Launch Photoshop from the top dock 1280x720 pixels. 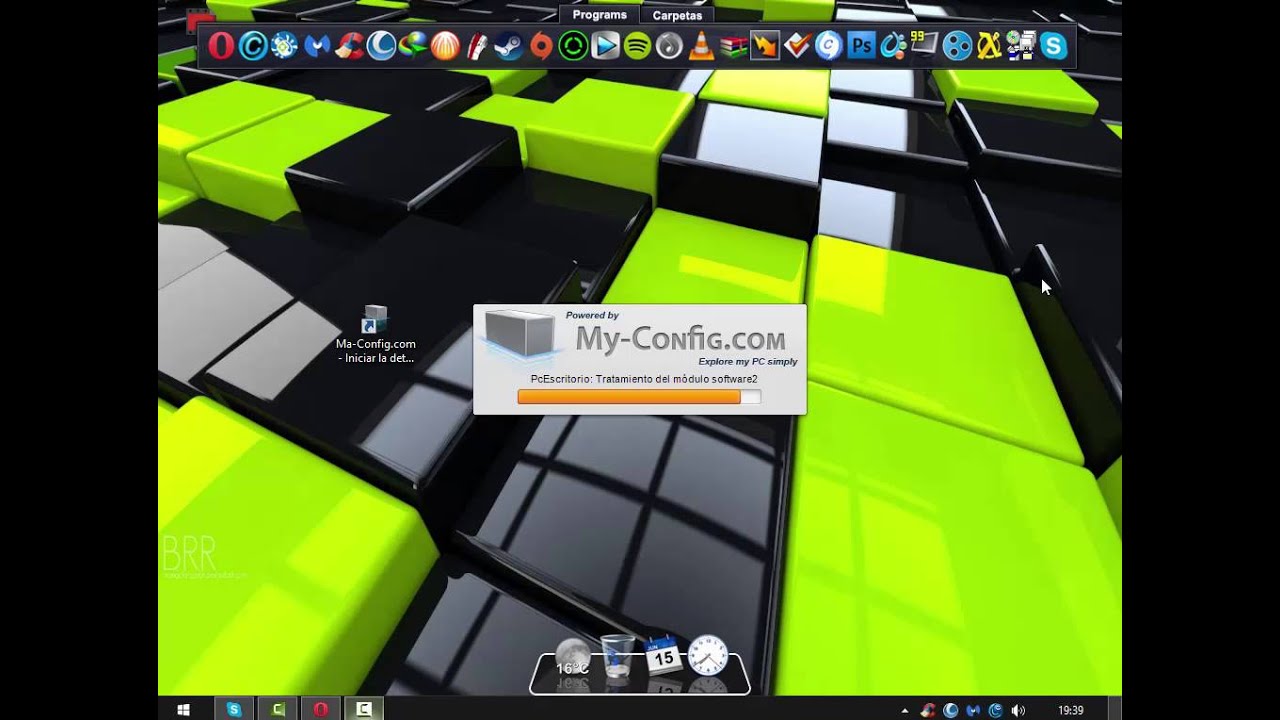(861, 46)
